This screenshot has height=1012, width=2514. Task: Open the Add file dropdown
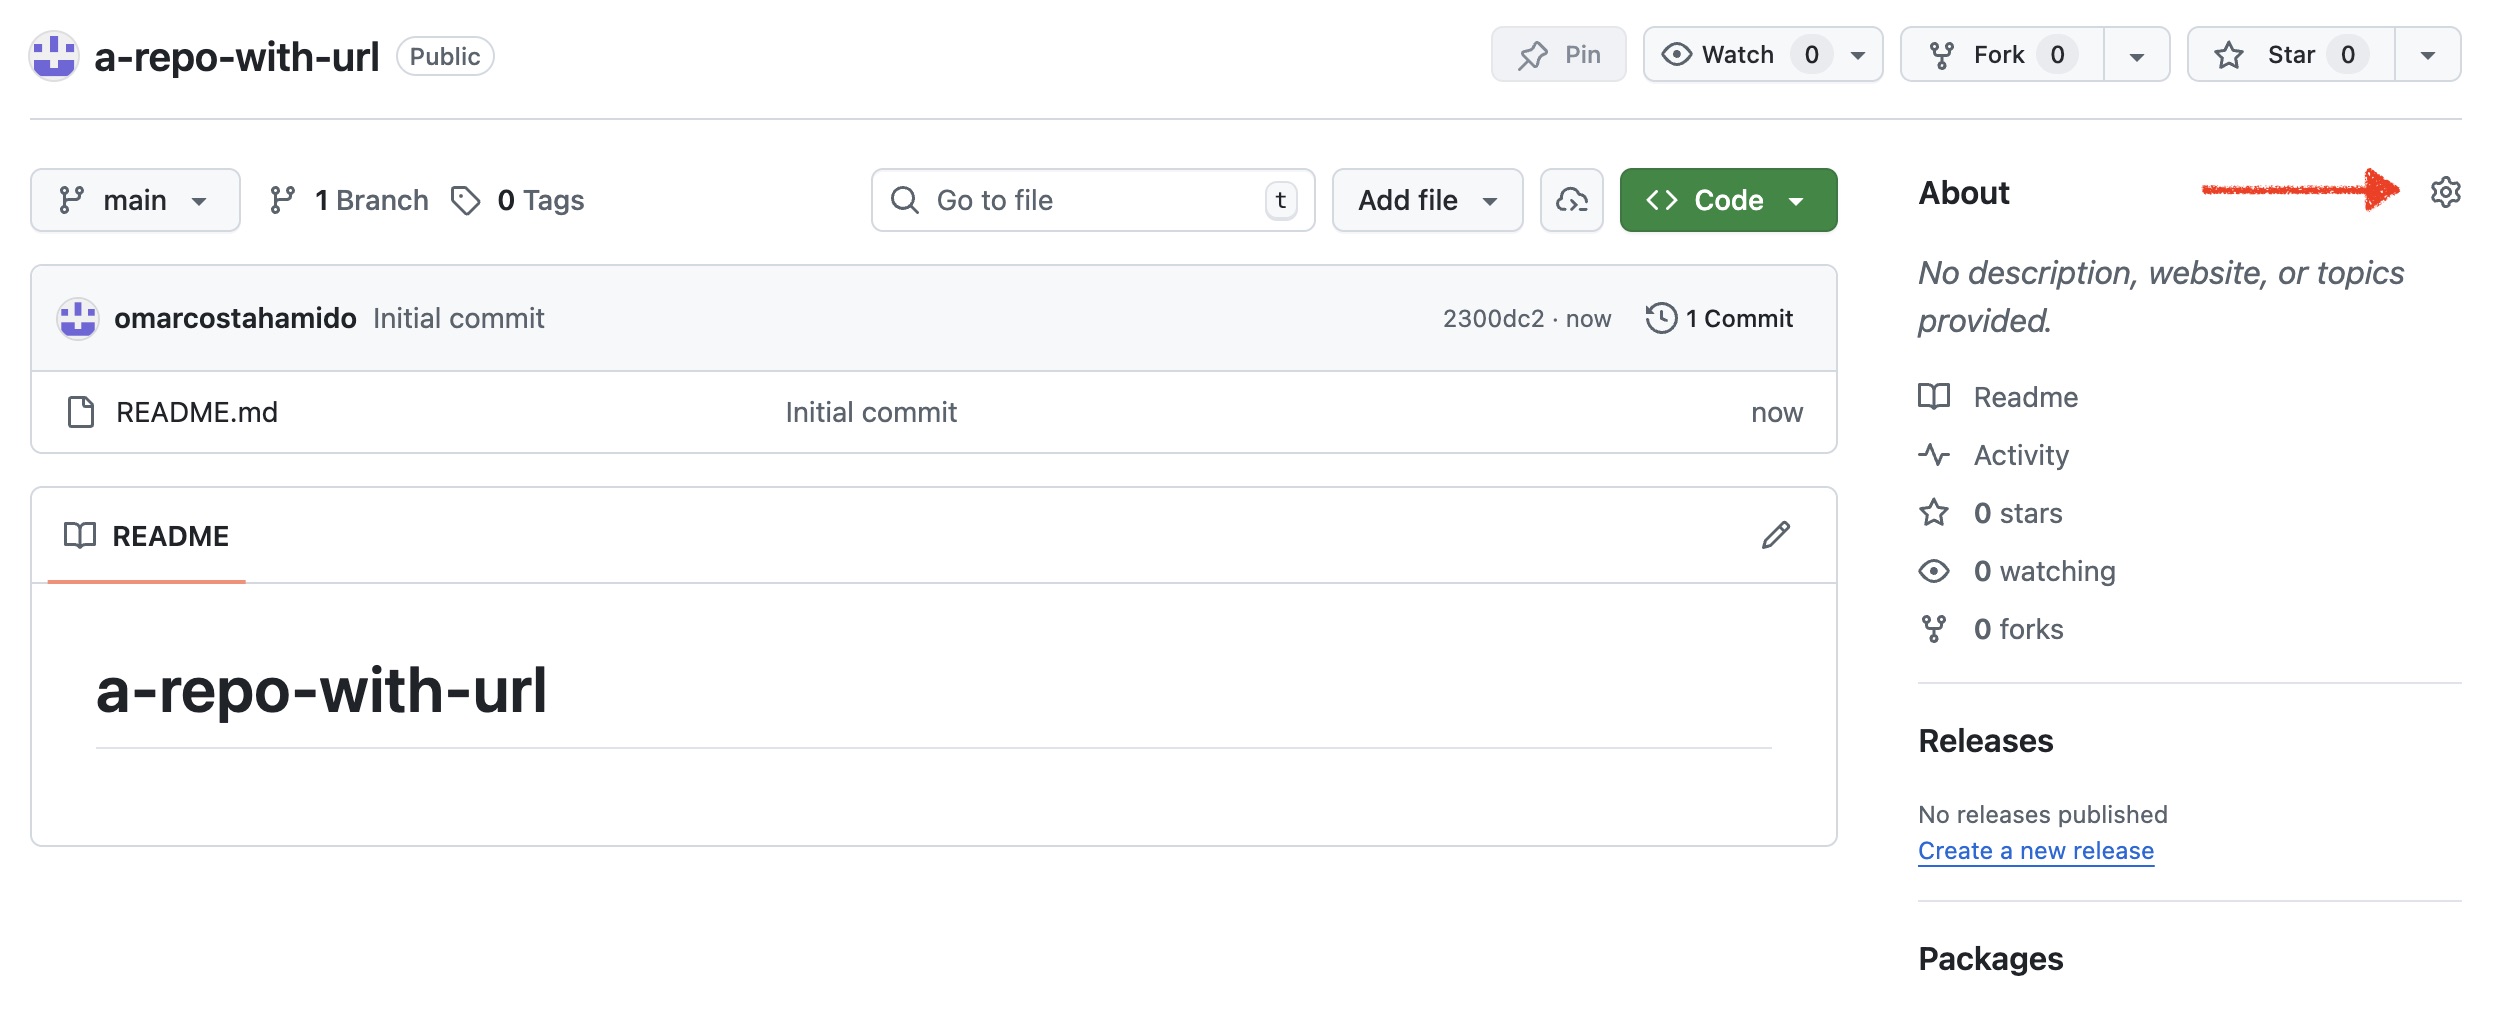click(x=1427, y=200)
